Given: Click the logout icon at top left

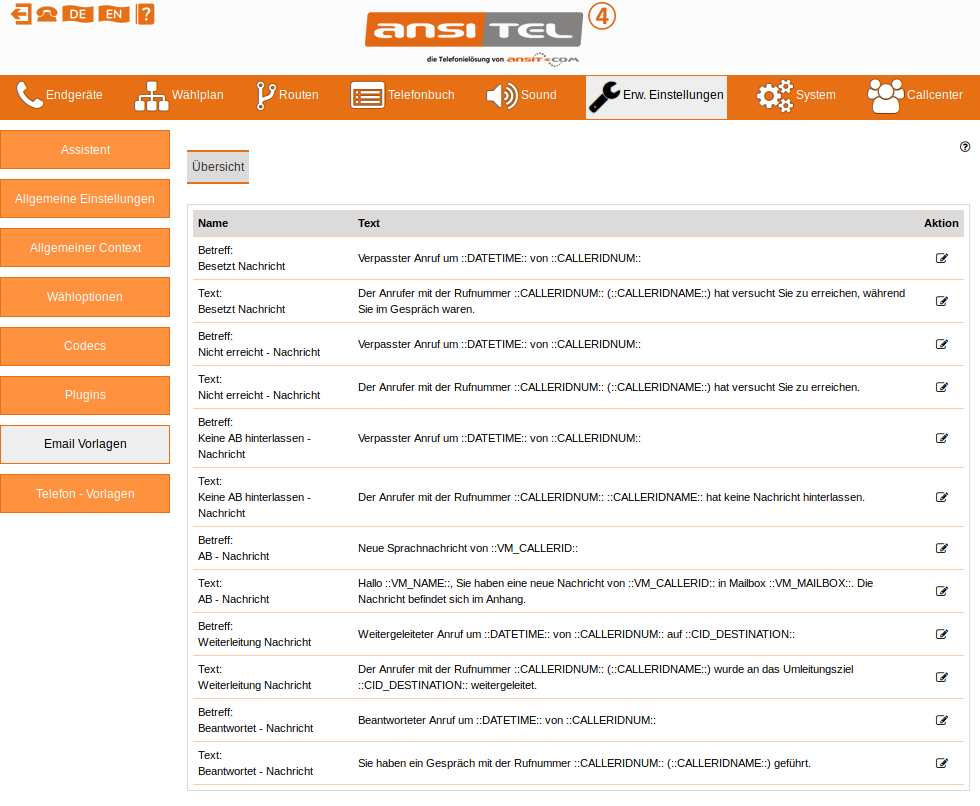Looking at the screenshot, I should tap(21, 14).
